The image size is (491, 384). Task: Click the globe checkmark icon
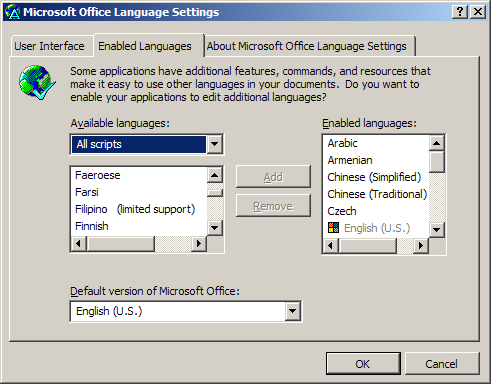click(x=37, y=82)
